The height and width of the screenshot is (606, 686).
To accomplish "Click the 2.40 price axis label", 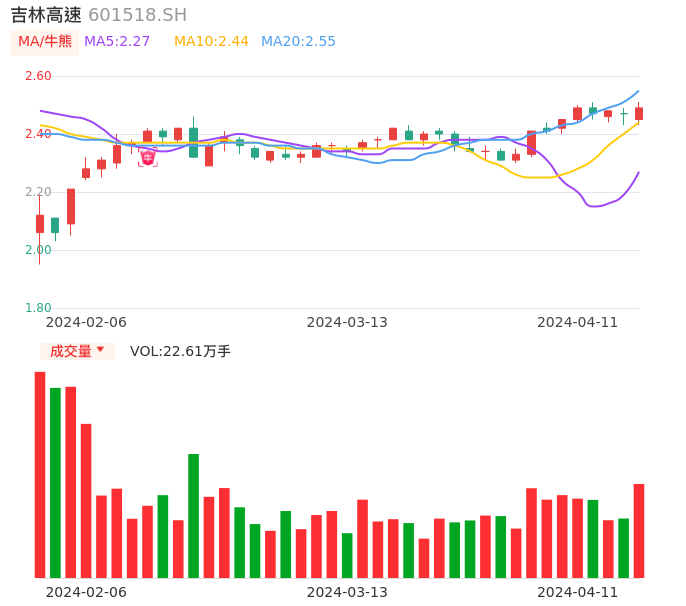I will (x=38, y=134).
